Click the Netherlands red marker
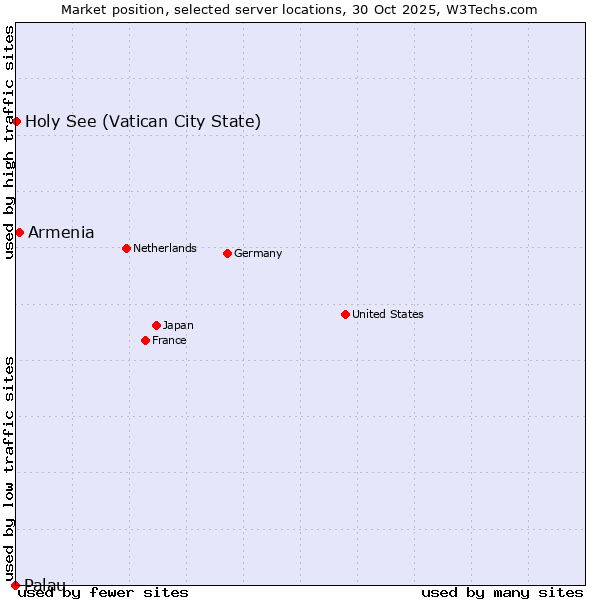Image resolution: width=600 pixels, height=600 pixels. pyautogui.click(x=126, y=248)
